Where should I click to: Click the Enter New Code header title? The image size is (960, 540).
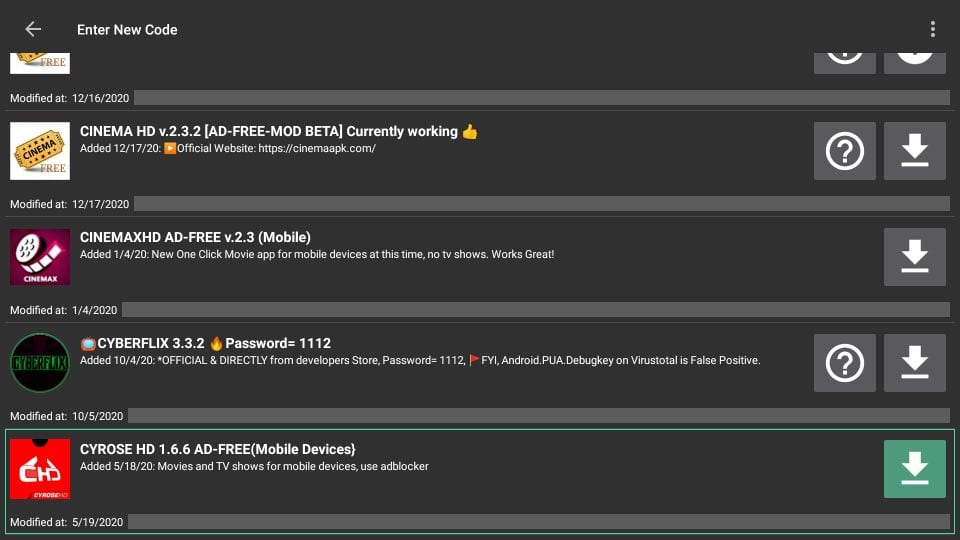click(127, 29)
